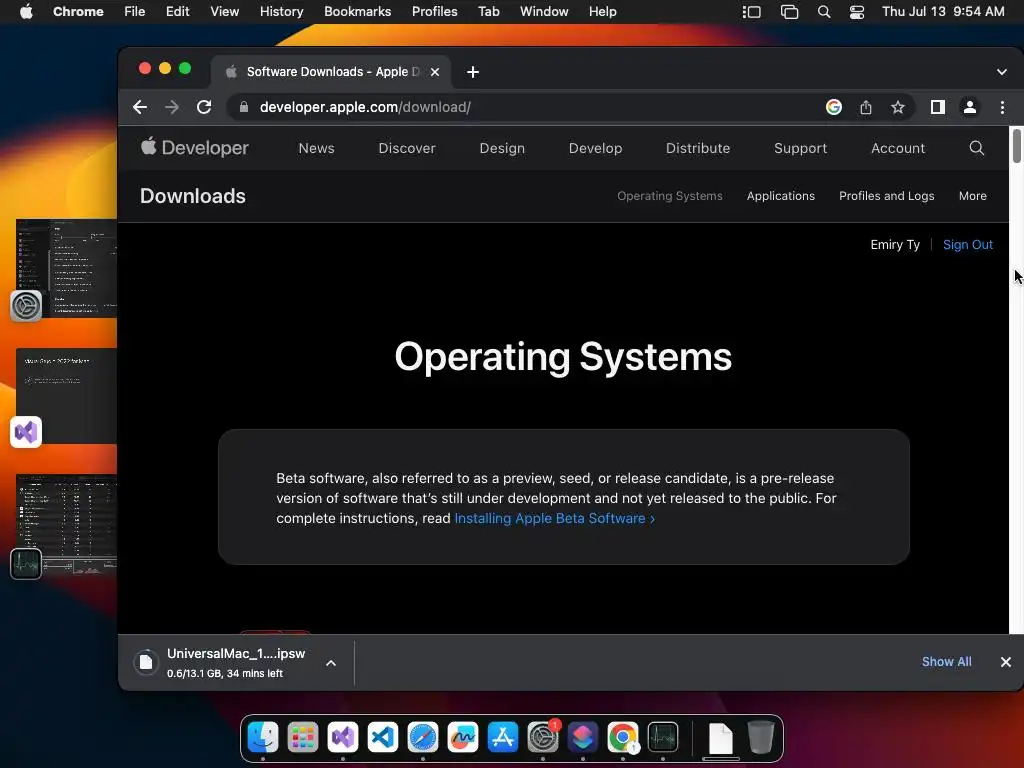Open System Settings from the Dock
The width and height of the screenshot is (1024, 768).
point(543,737)
